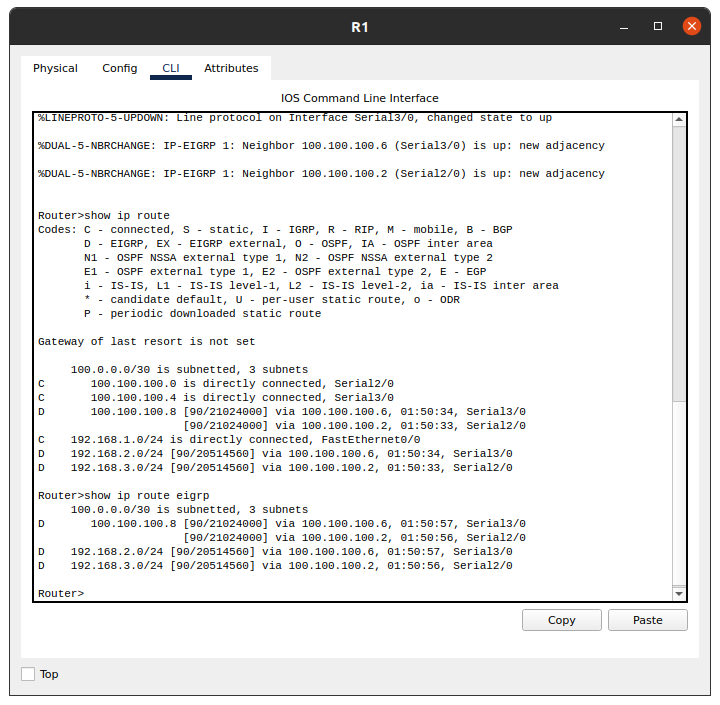The image size is (720, 705).
Task: Click the final Router> prompt line
Action: tap(61, 593)
